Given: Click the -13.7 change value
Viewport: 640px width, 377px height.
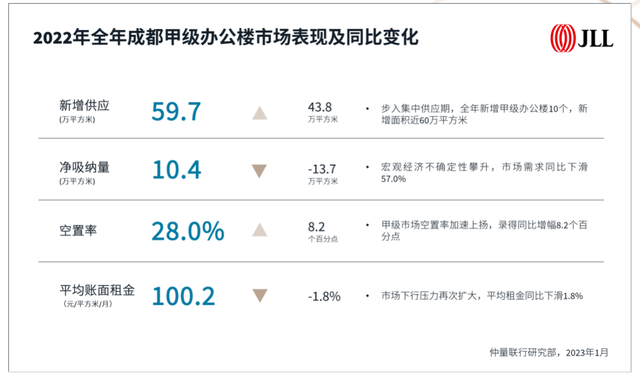Looking at the screenshot, I should tap(322, 169).
